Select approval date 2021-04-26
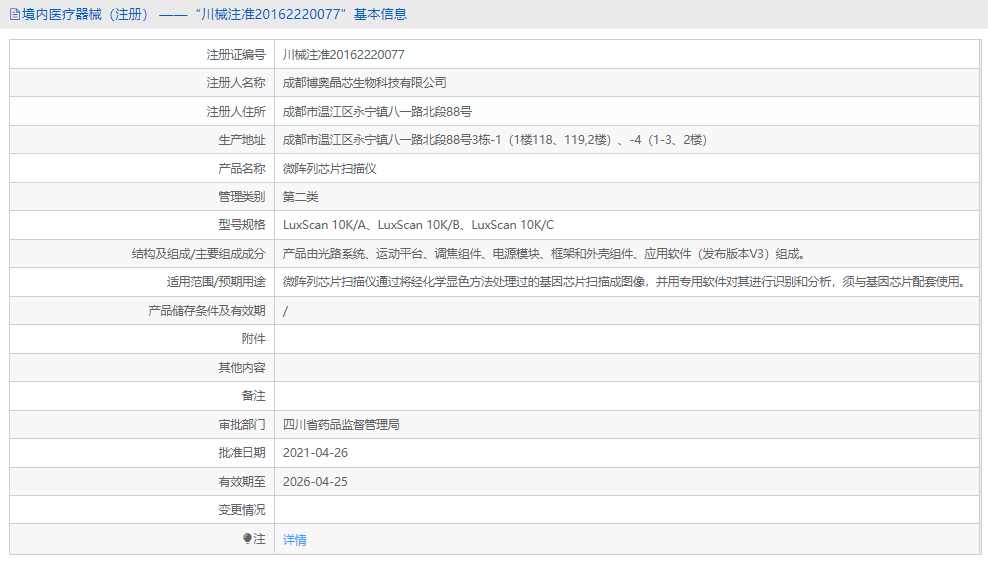Viewport: 988px width, 561px height. (x=315, y=453)
